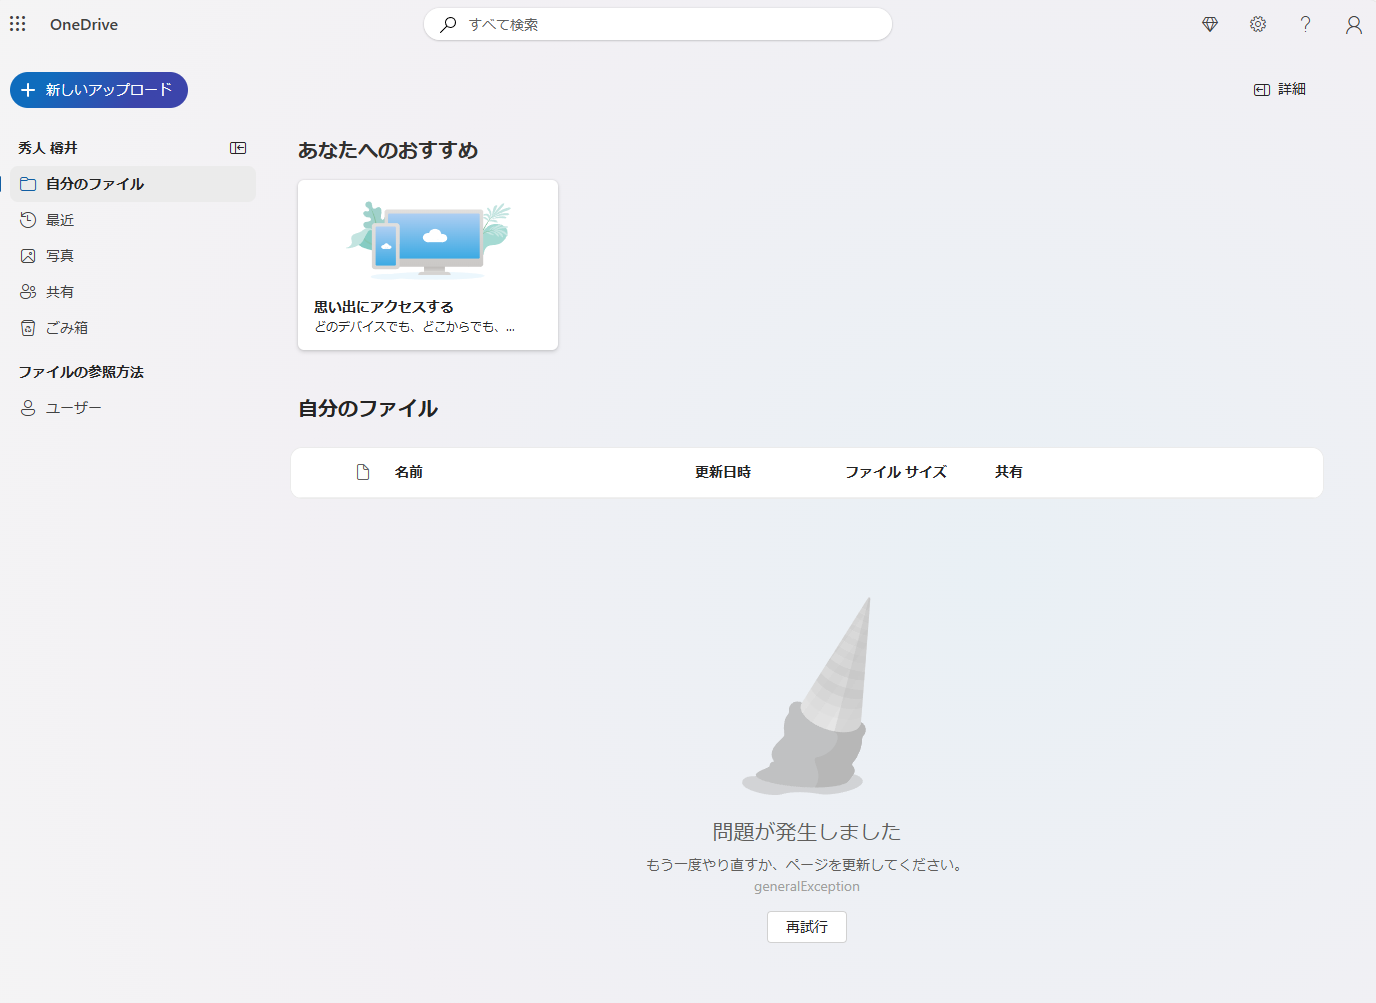The image size is (1376, 1003).
Task: Toggle the 詳細 details pane
Action: tap(1280, 89)
